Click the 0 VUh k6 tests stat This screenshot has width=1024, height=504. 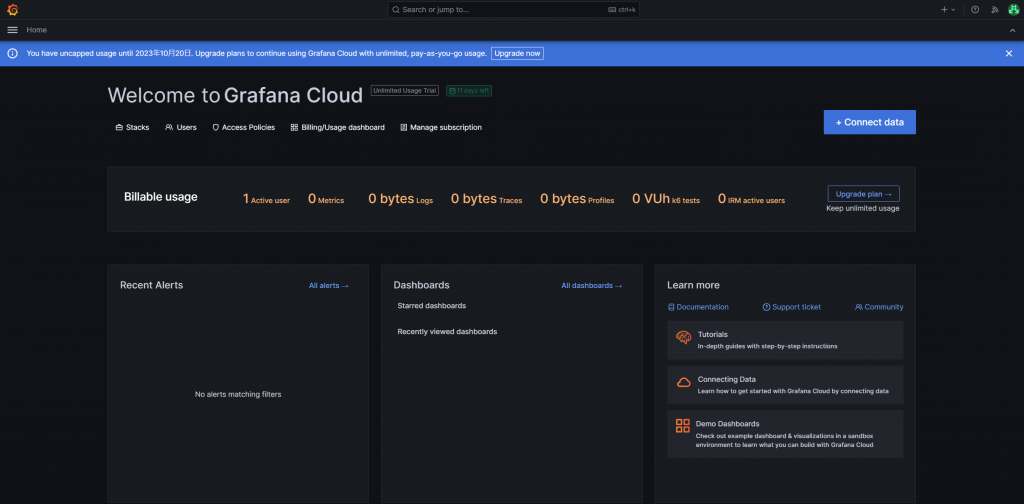tap(666, 199)
